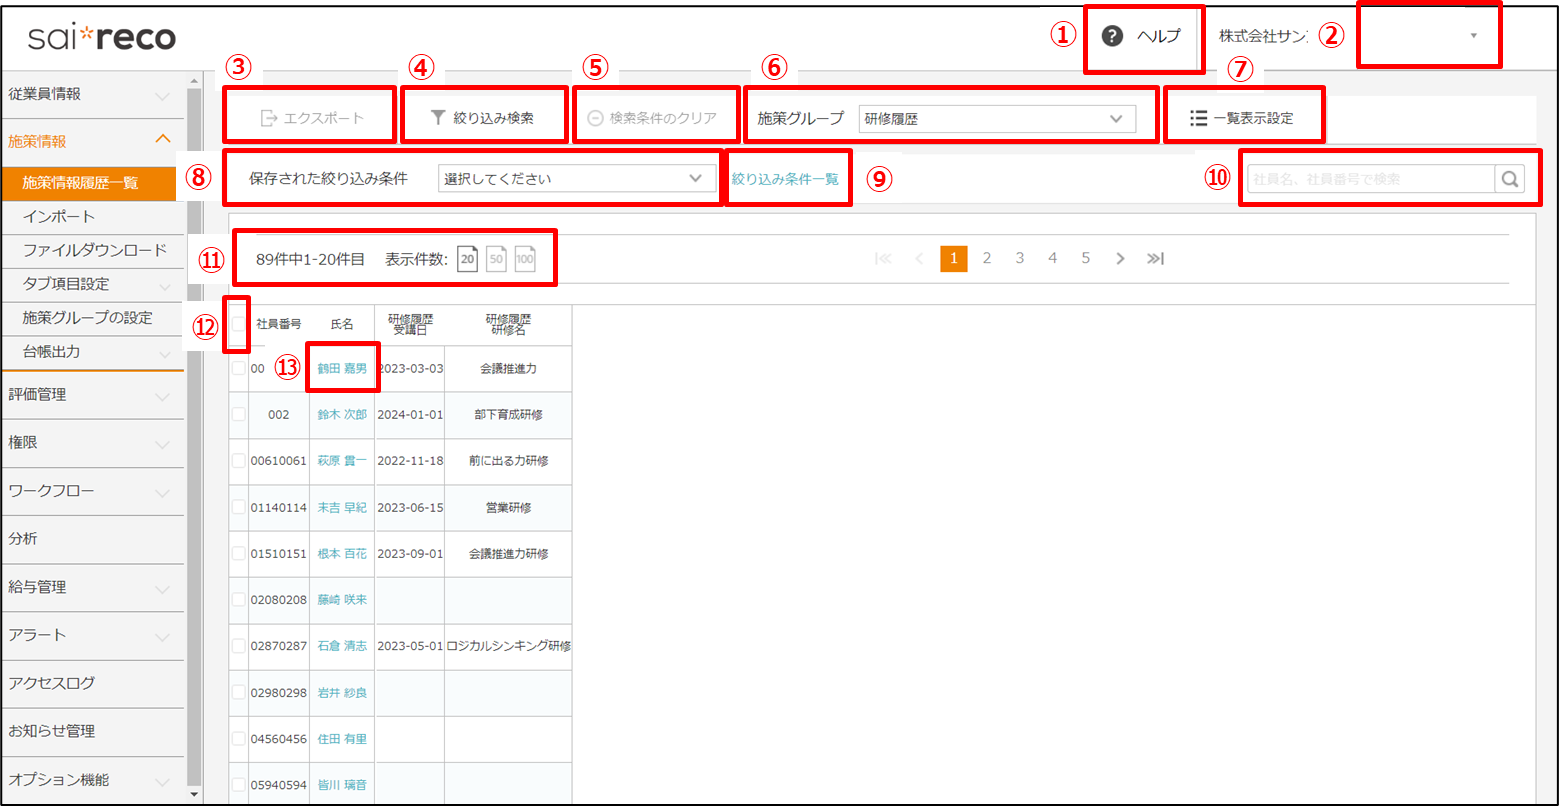Open employee 鶴田 嘉男 name link
Viewport: 1559px width, 806px height.
pyautogui.click(x=342, y=369)
